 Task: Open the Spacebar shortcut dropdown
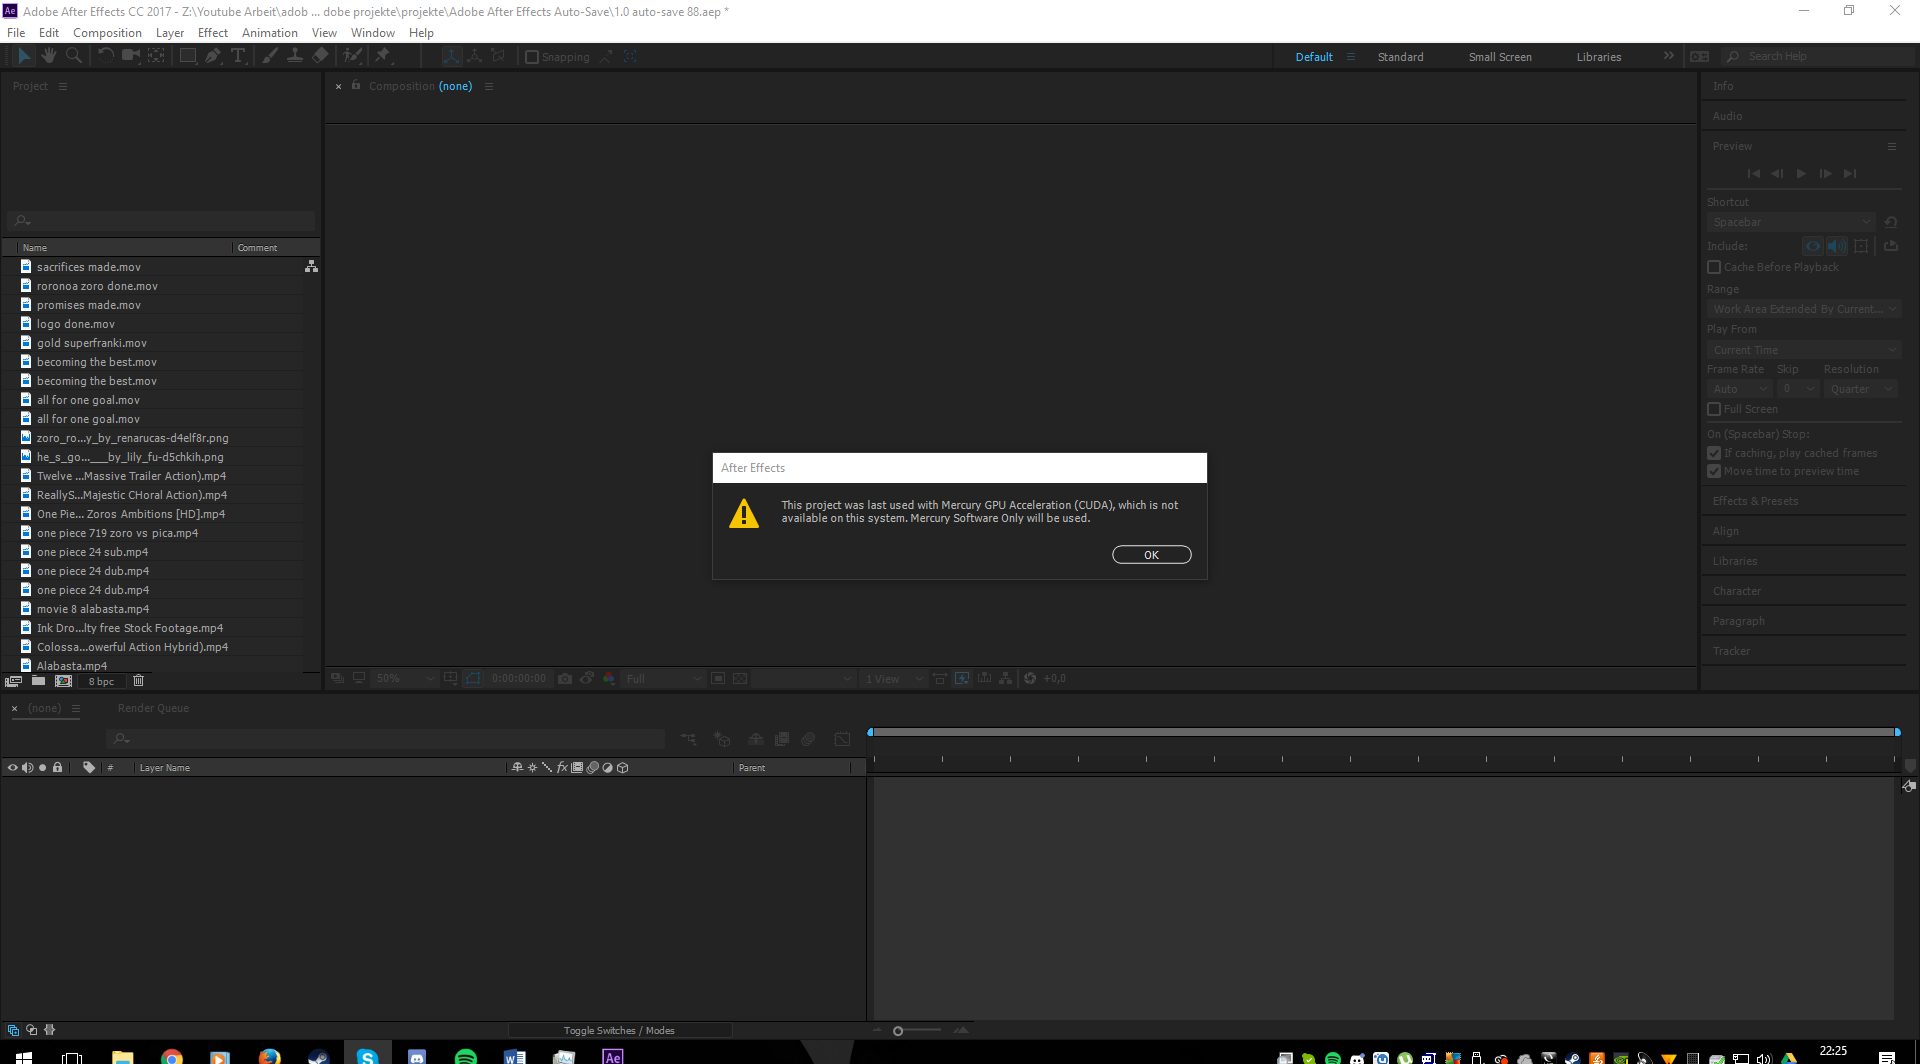[x=1791, y=222]
